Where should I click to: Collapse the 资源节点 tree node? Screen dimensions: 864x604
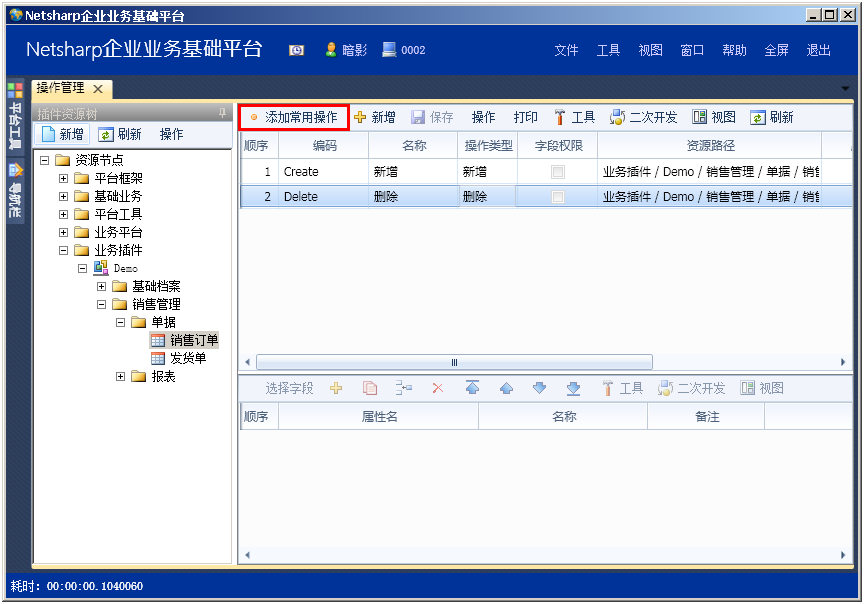point(45,160)
